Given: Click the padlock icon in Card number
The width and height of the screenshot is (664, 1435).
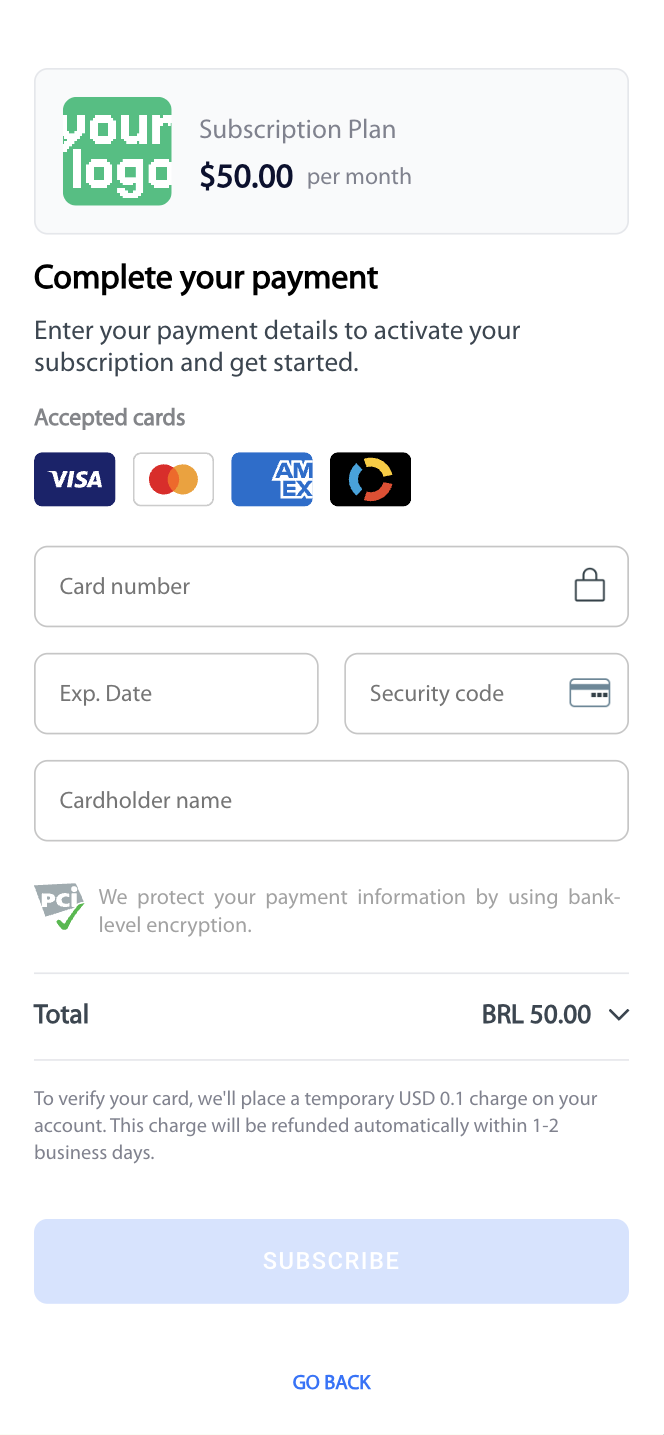Looking at the screenshot, I should pyautogui.click(x=590, y=586).
